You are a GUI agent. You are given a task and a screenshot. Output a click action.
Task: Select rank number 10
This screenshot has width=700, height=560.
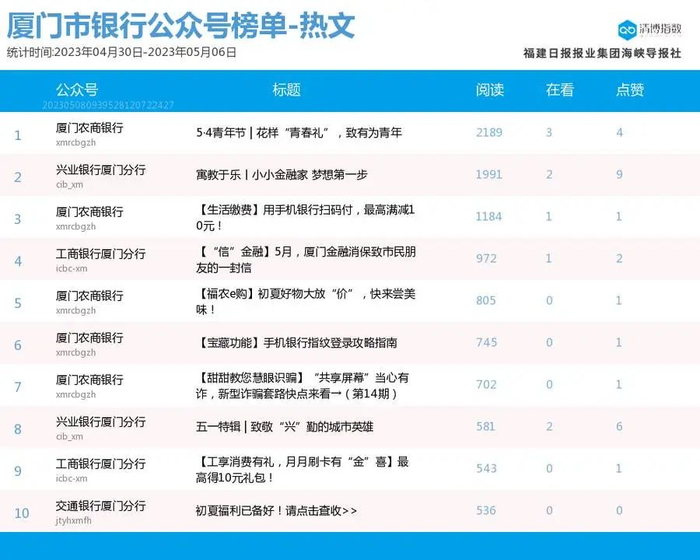22,513
